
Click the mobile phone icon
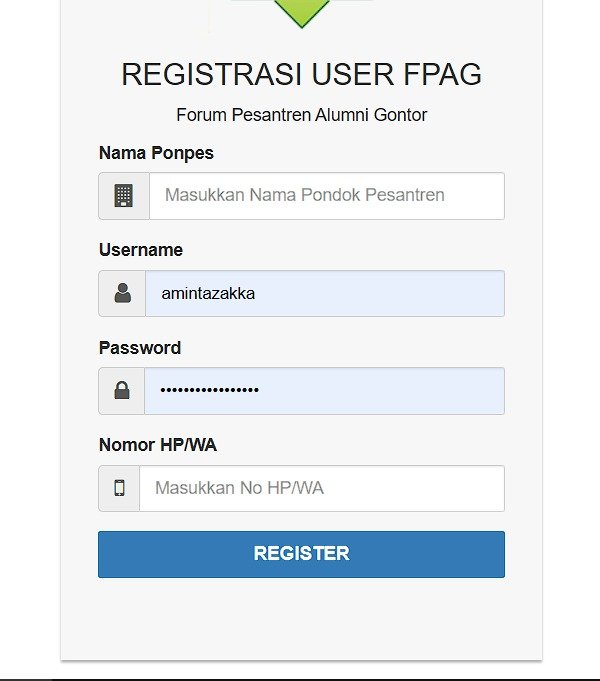[120, 488]
